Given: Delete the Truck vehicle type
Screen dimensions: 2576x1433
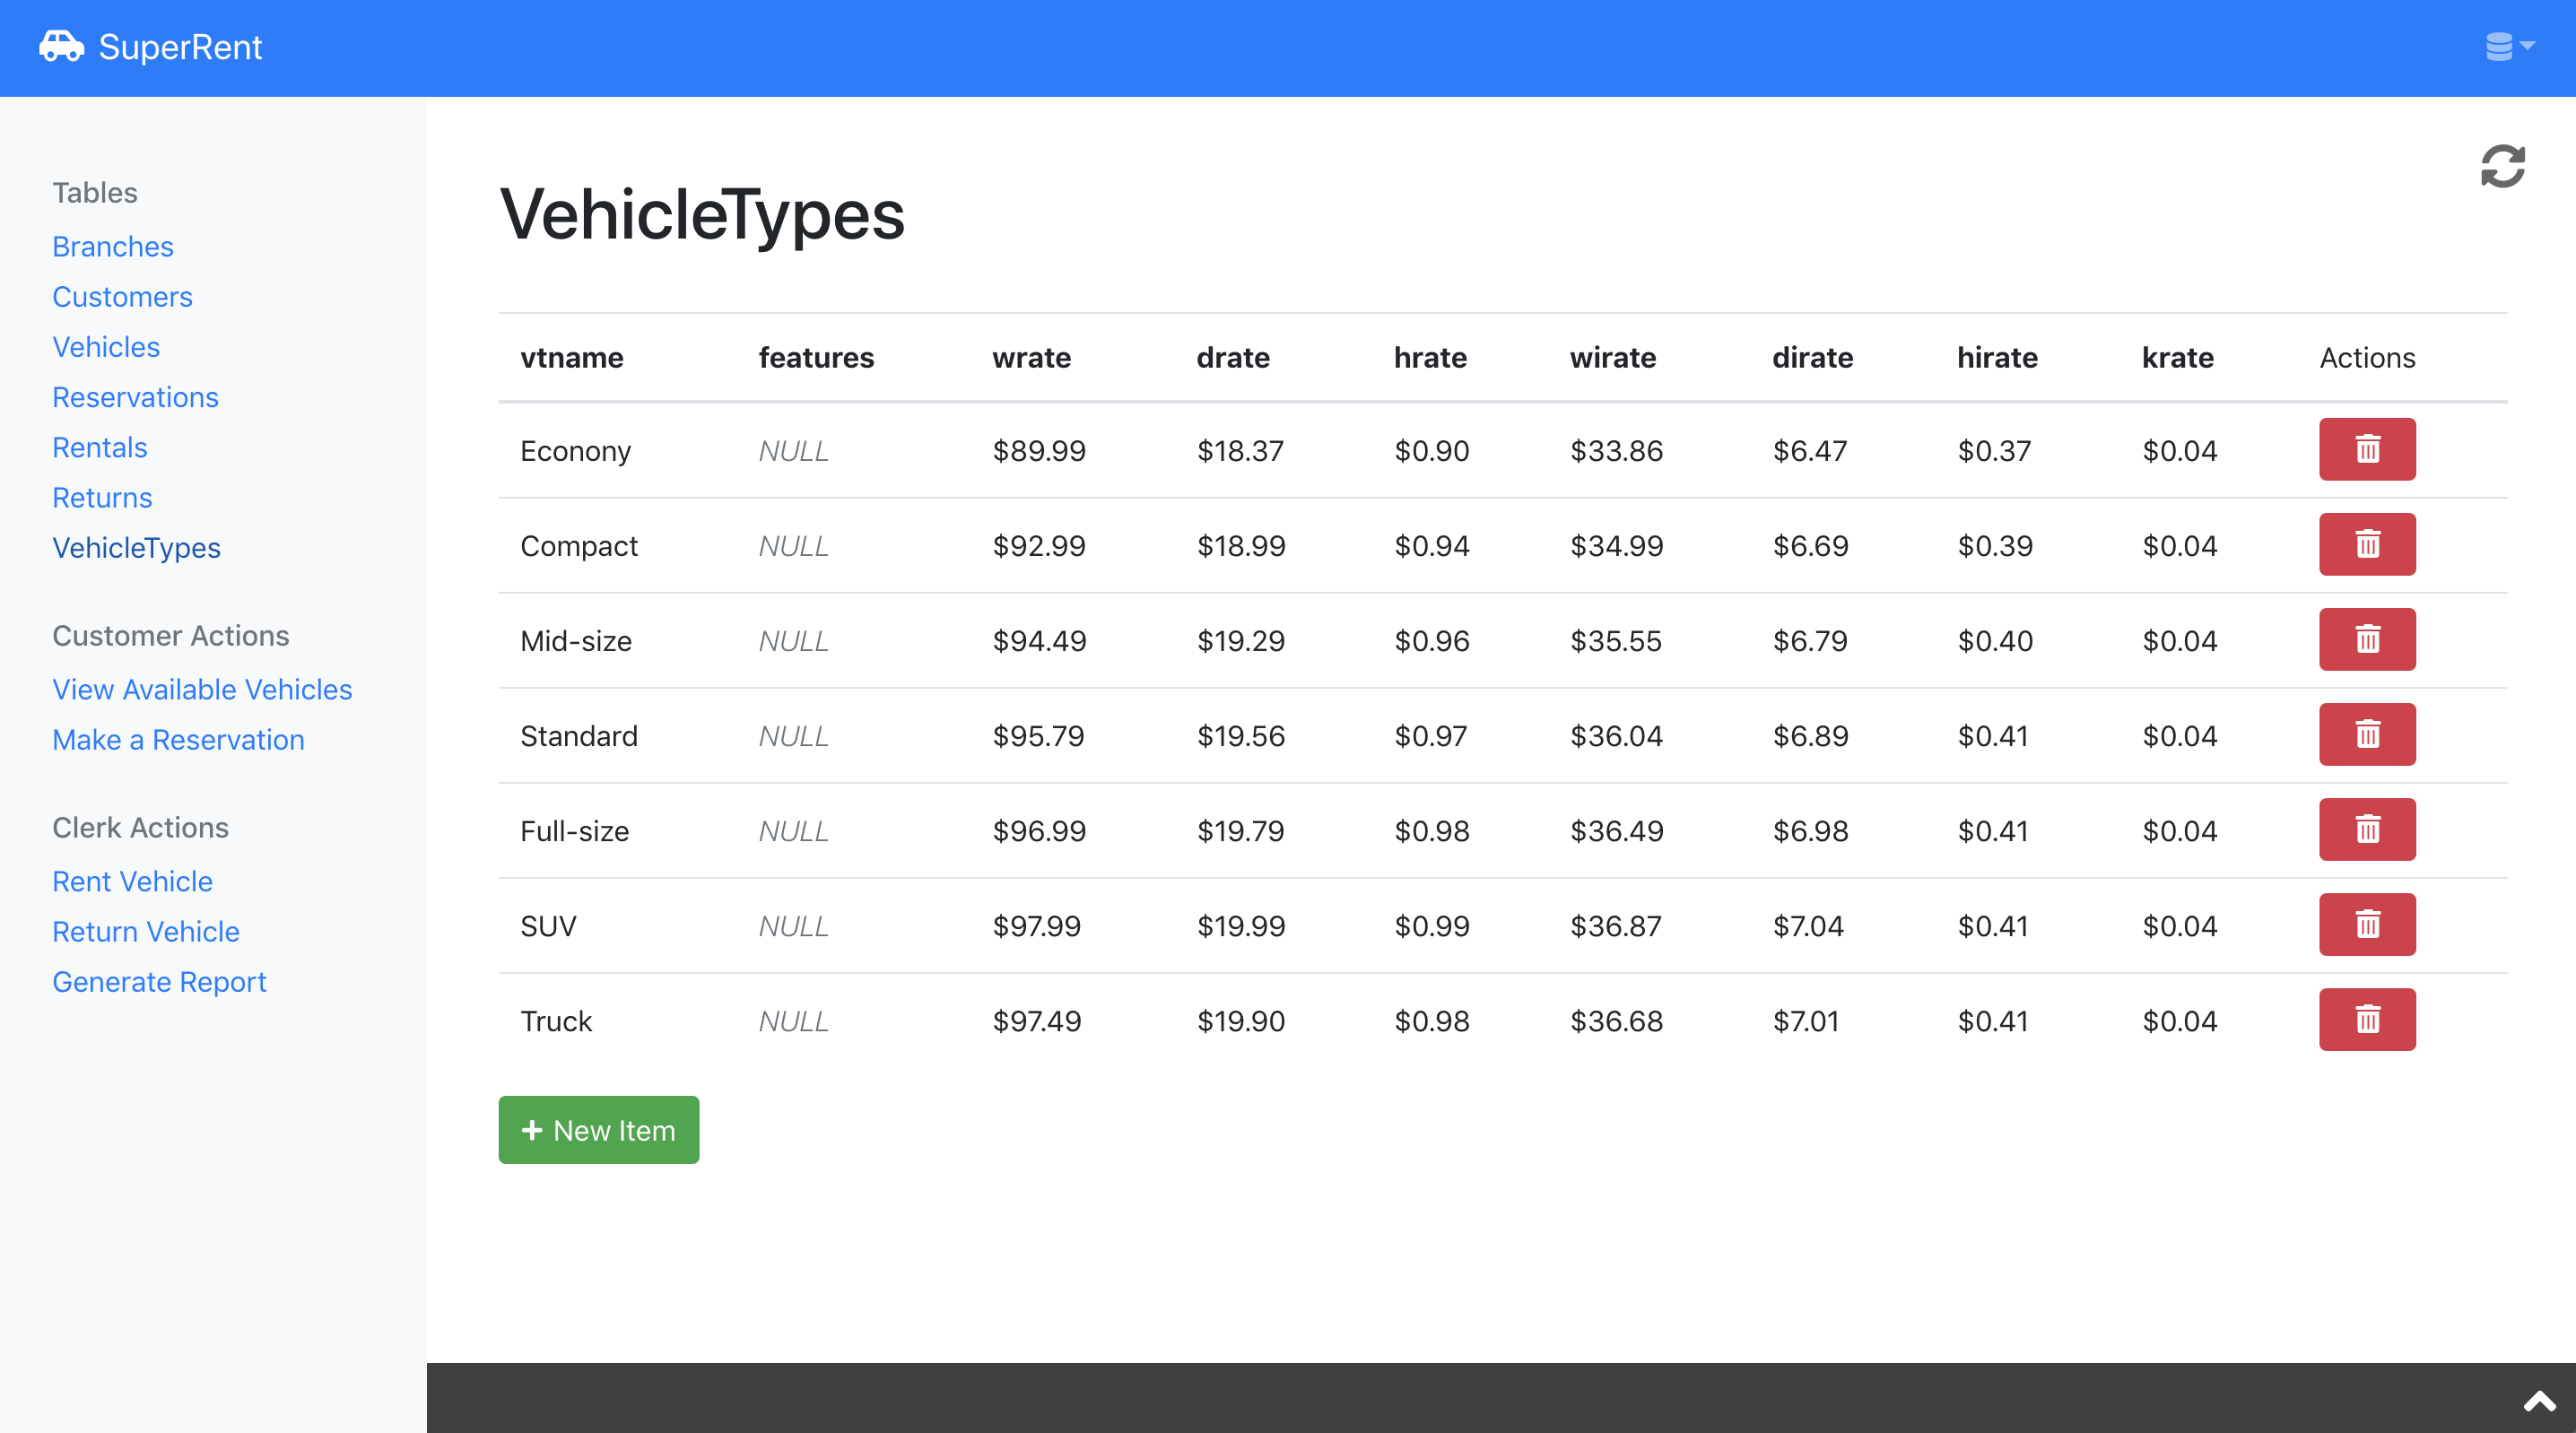Looking at the screenshot, I should [x=2366, y=1020].
